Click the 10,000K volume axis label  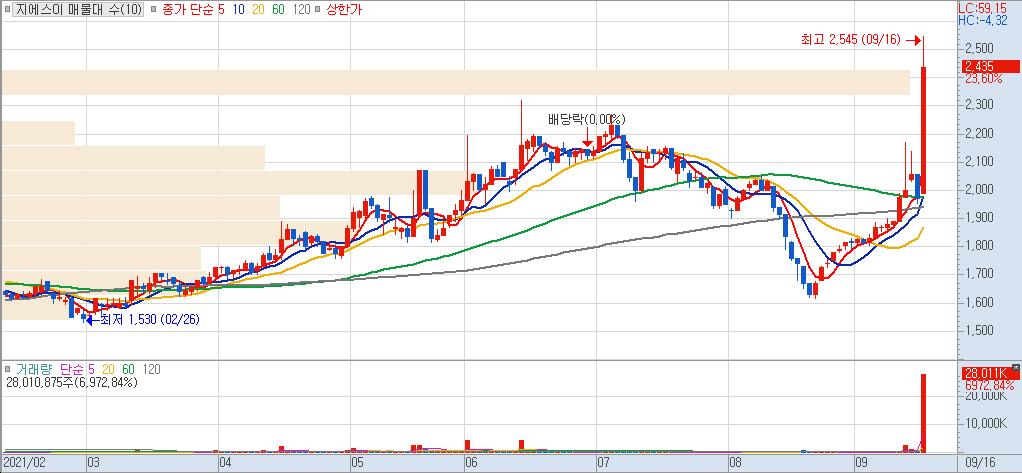pyautogui.click(x=985, y=423)
